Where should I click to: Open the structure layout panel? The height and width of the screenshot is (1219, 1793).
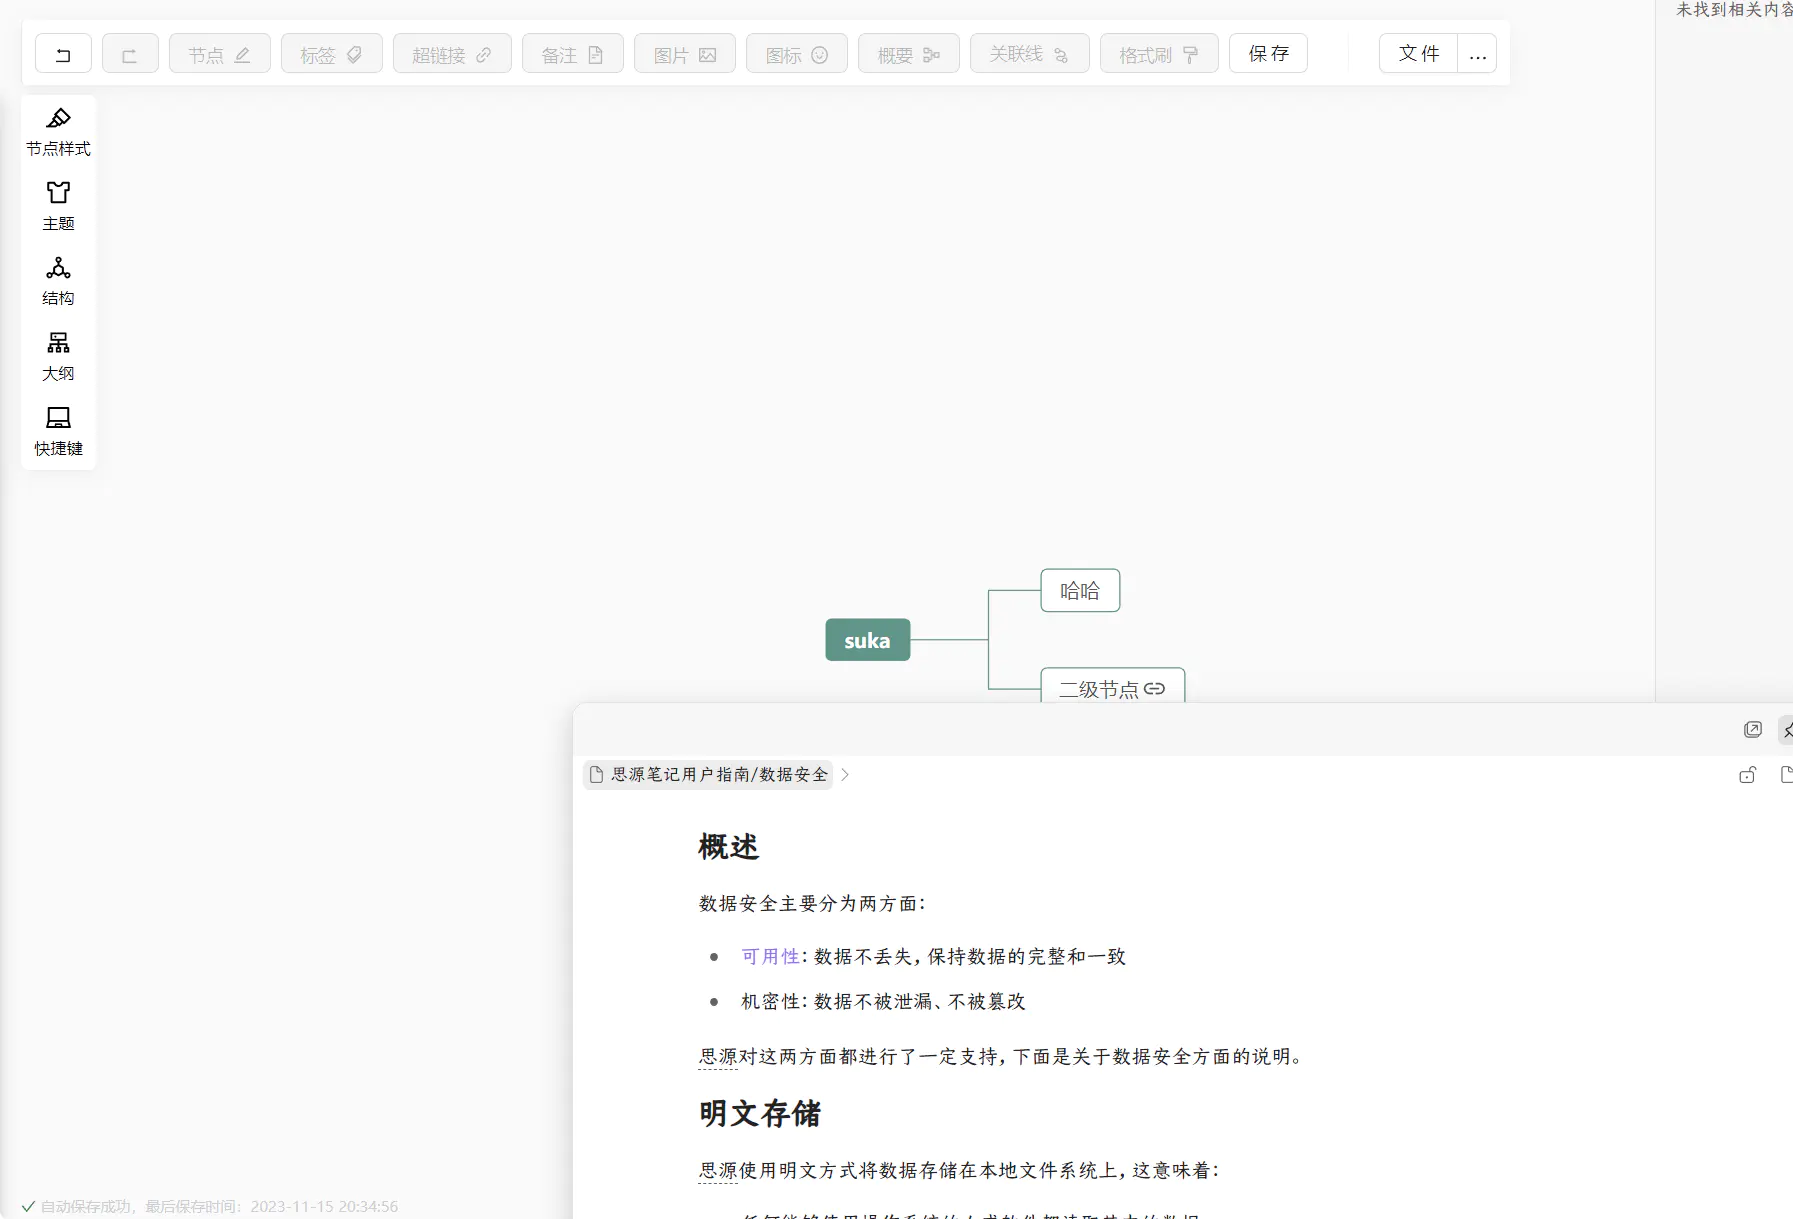[58, 281]
